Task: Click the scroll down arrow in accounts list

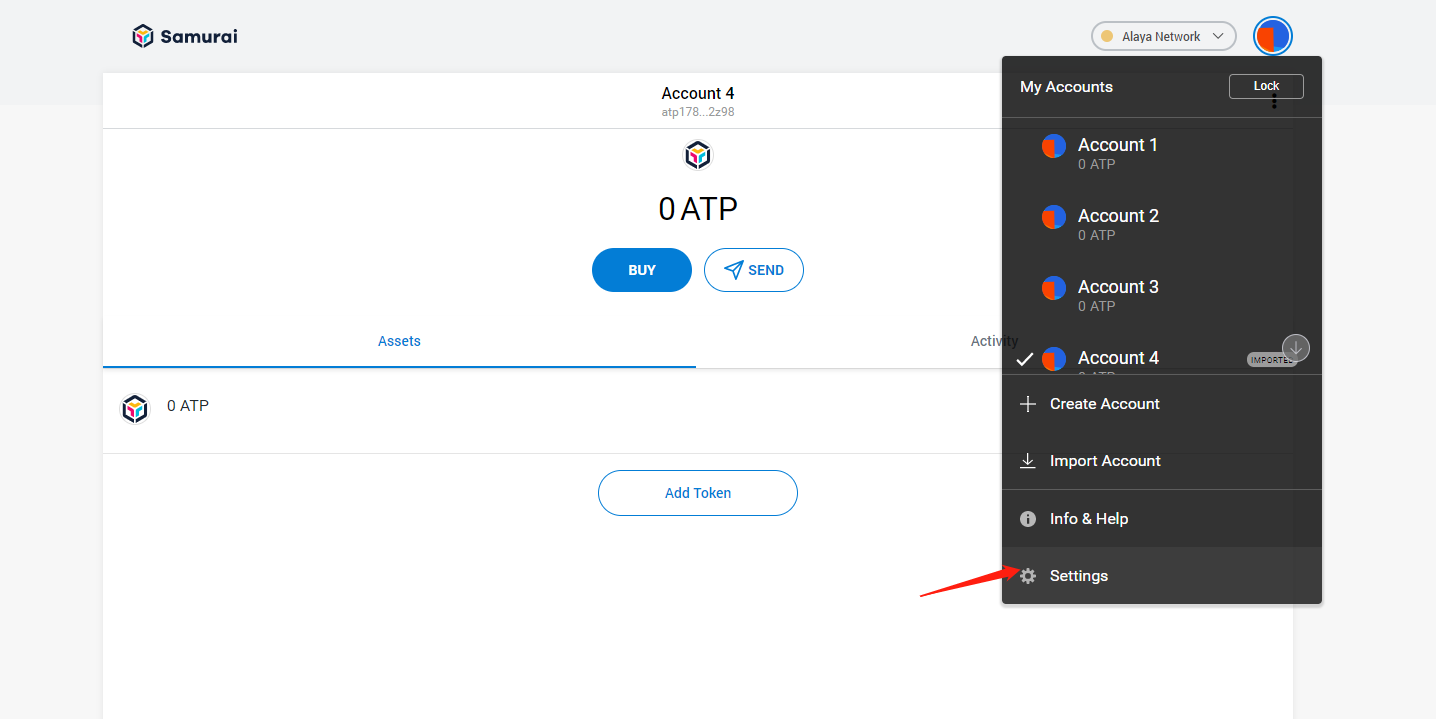Action: [x=1296, y=348]
